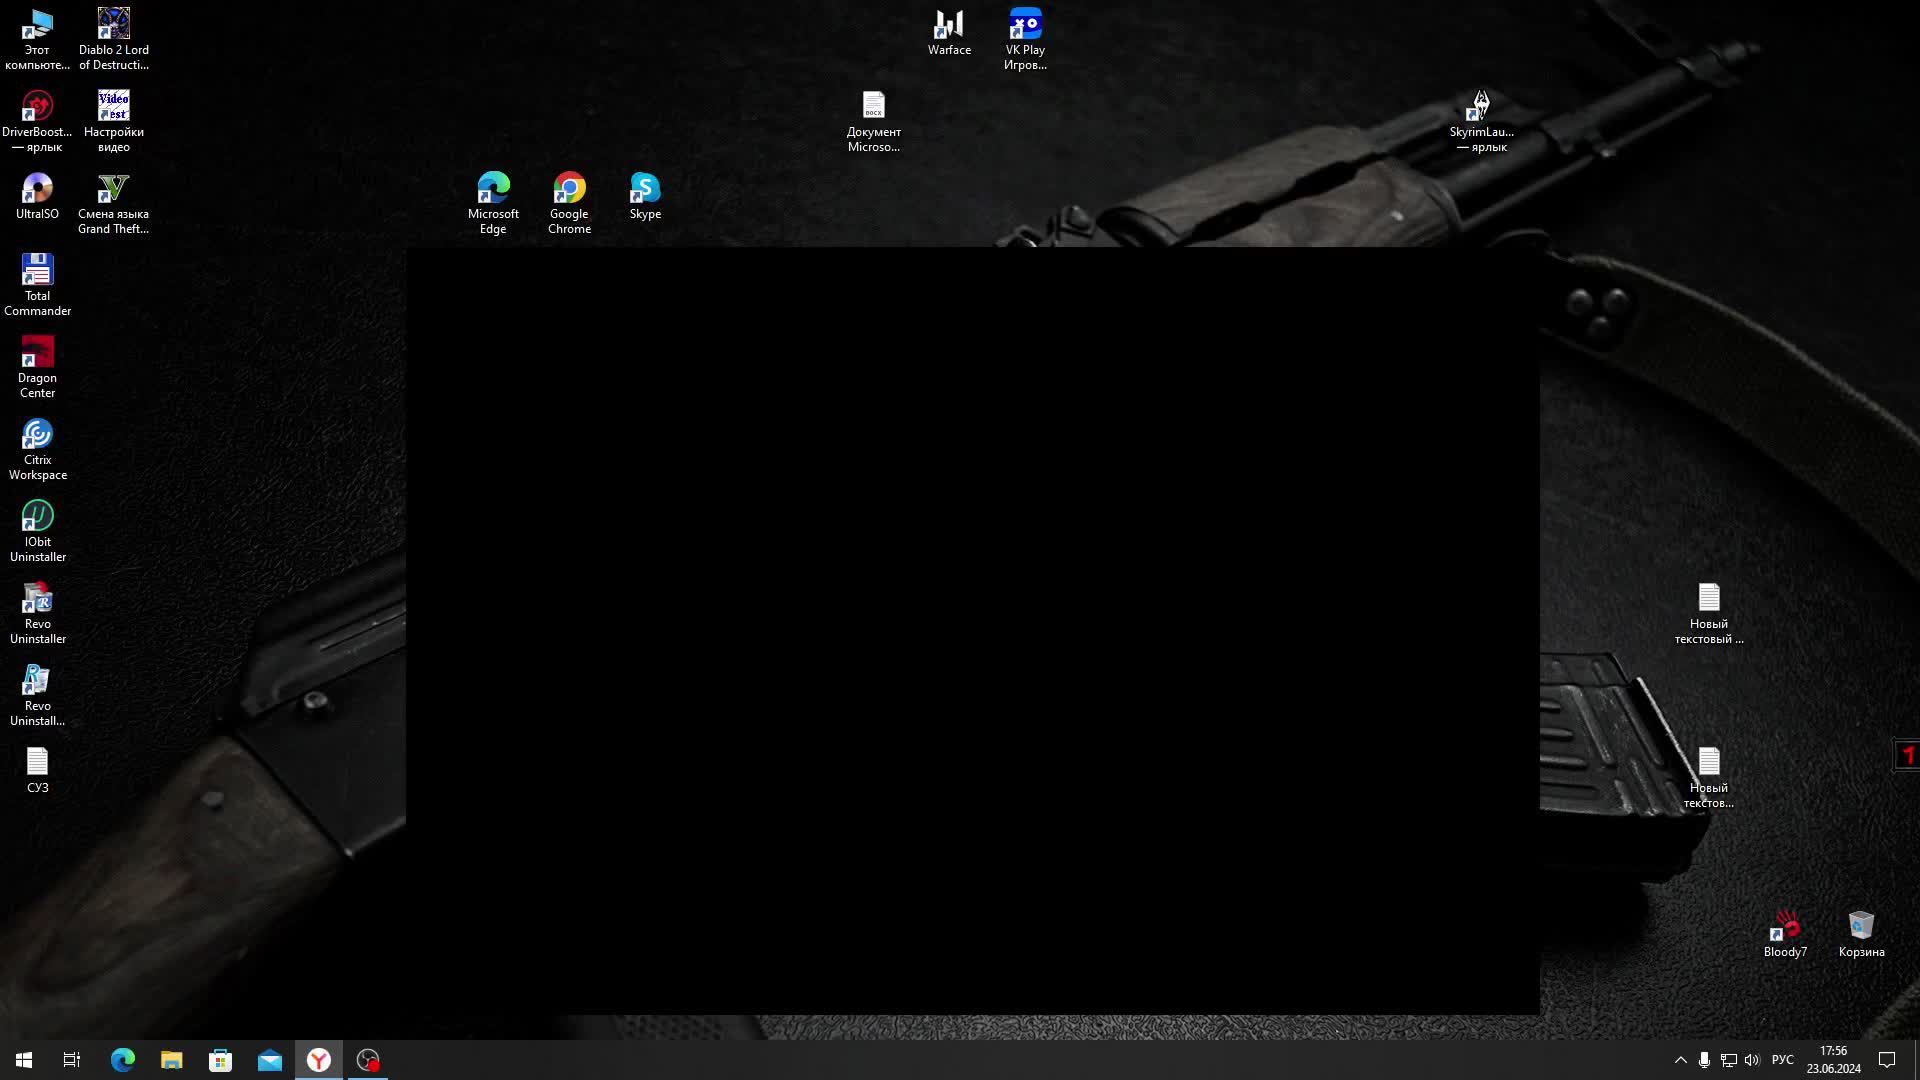Open the volume control in tray

(x=1752, y=1060)
